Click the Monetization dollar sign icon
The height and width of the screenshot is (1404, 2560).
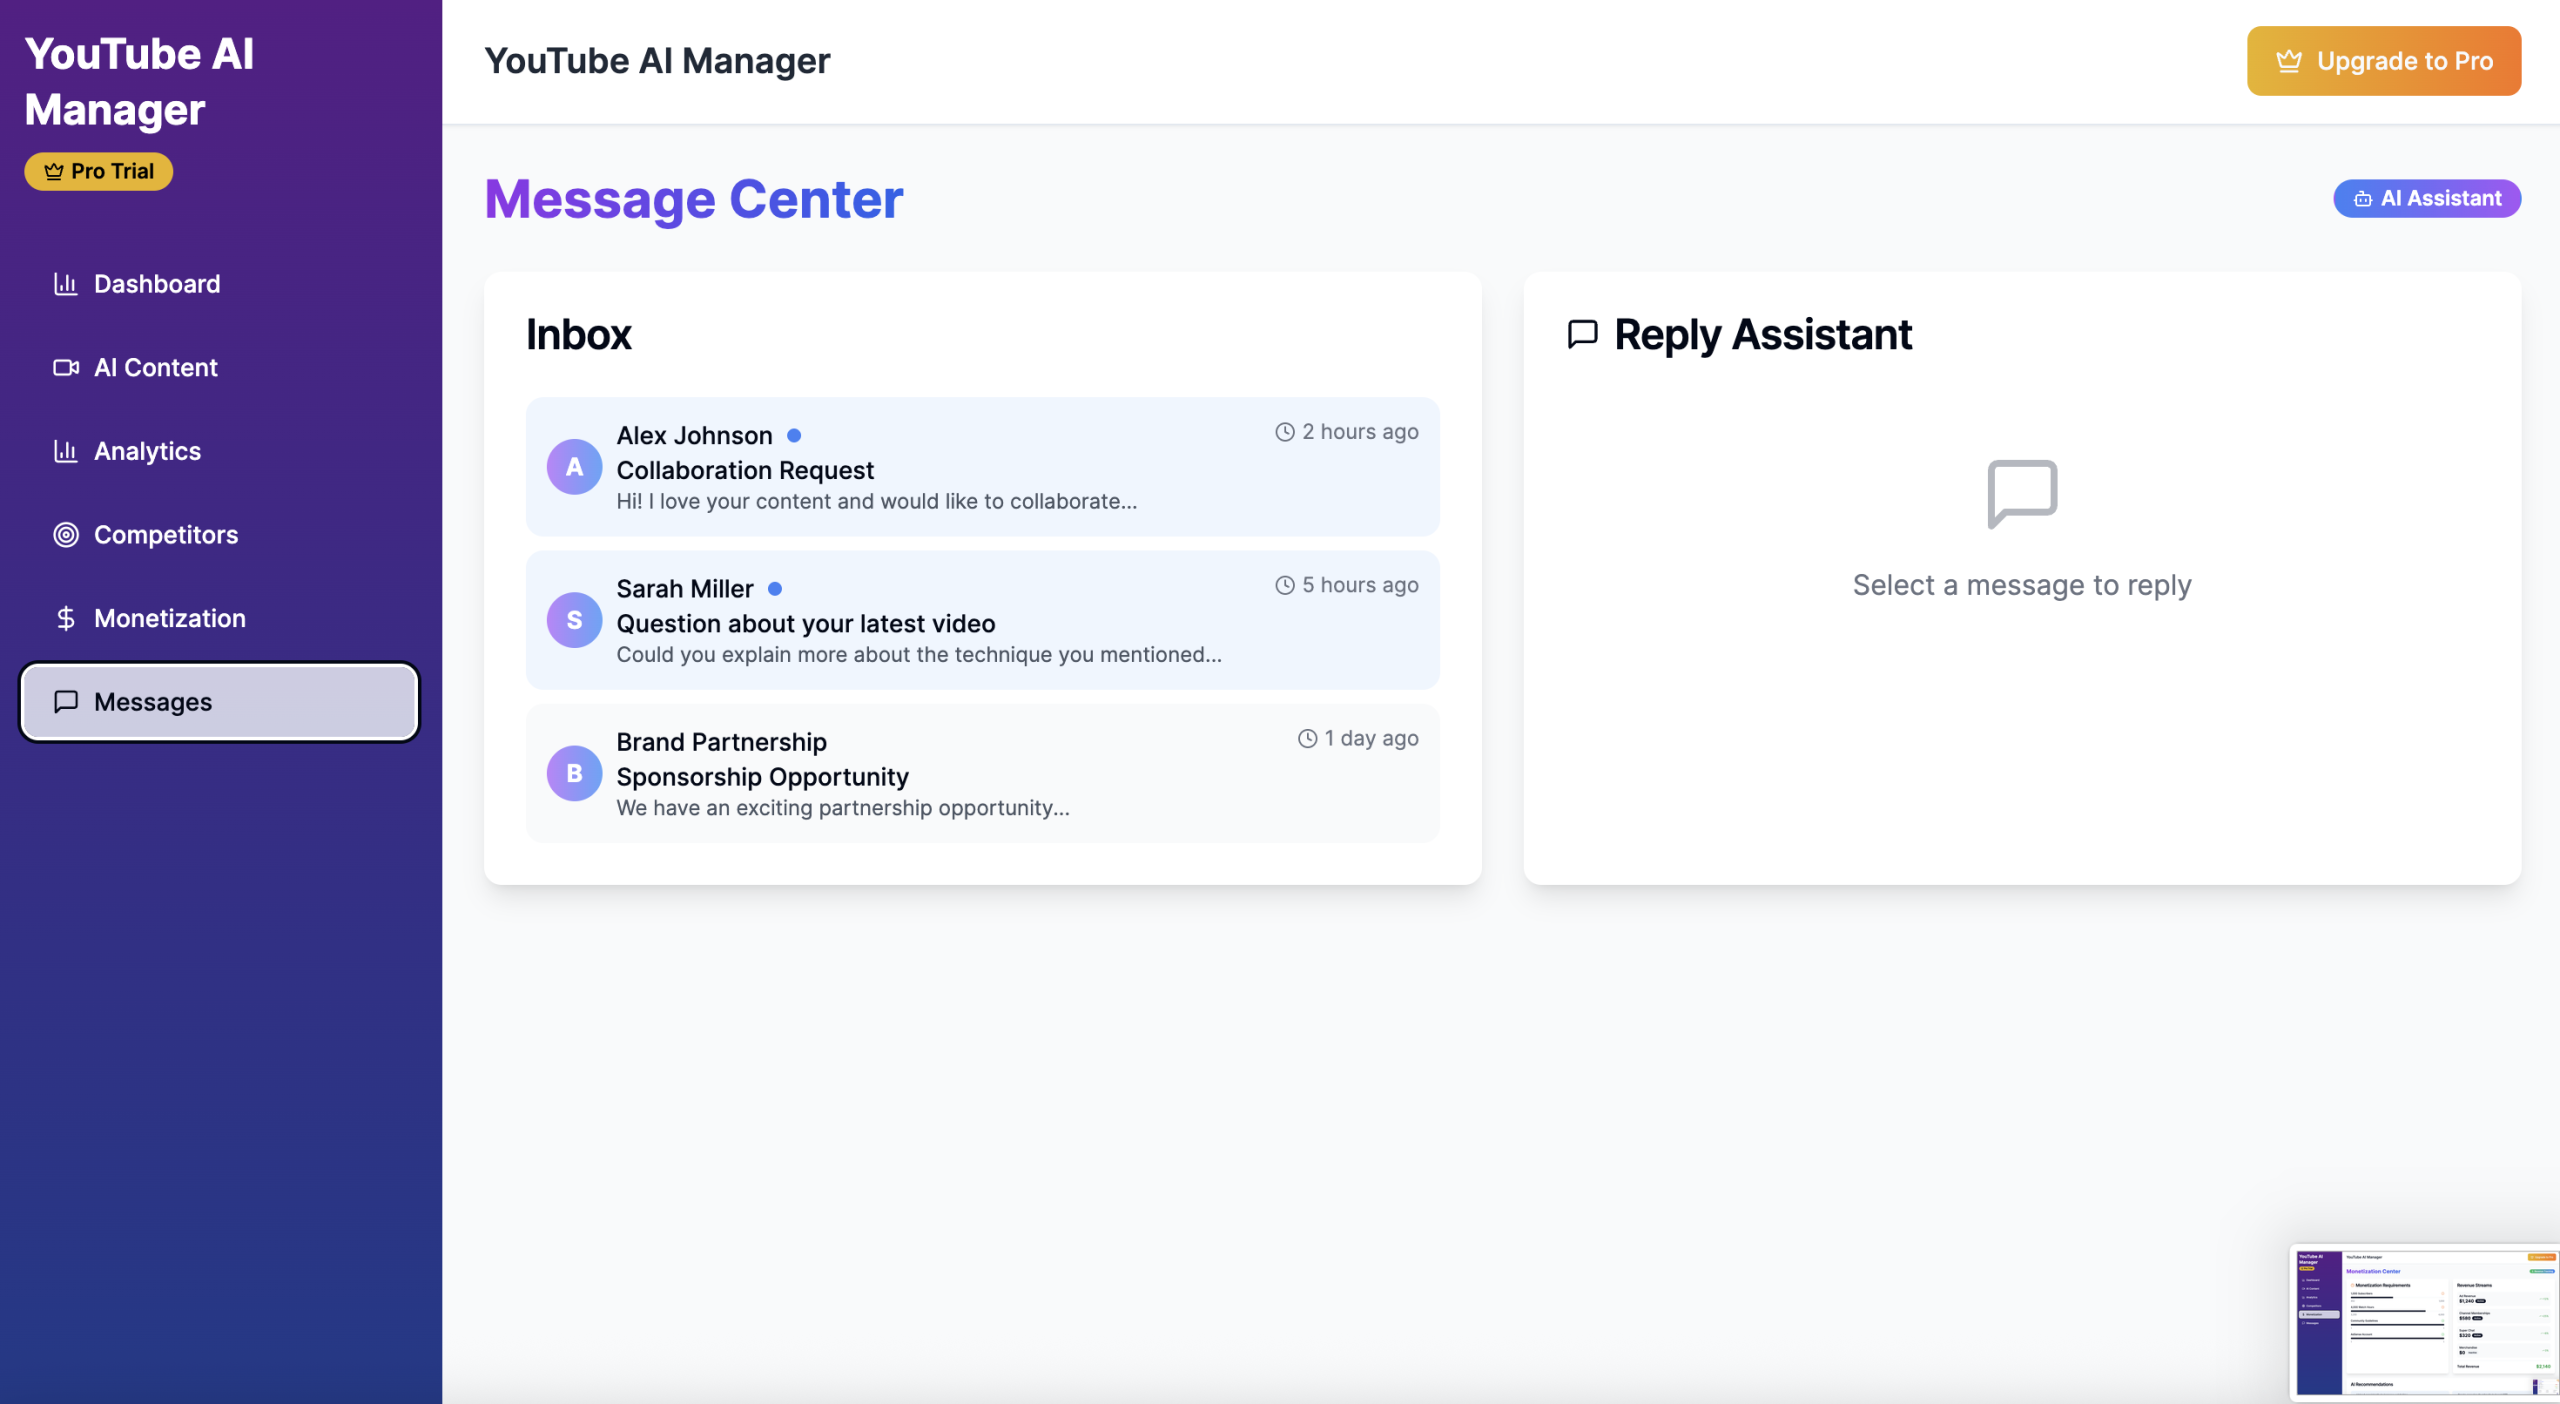pyautogui.click(x=66, y=618)
